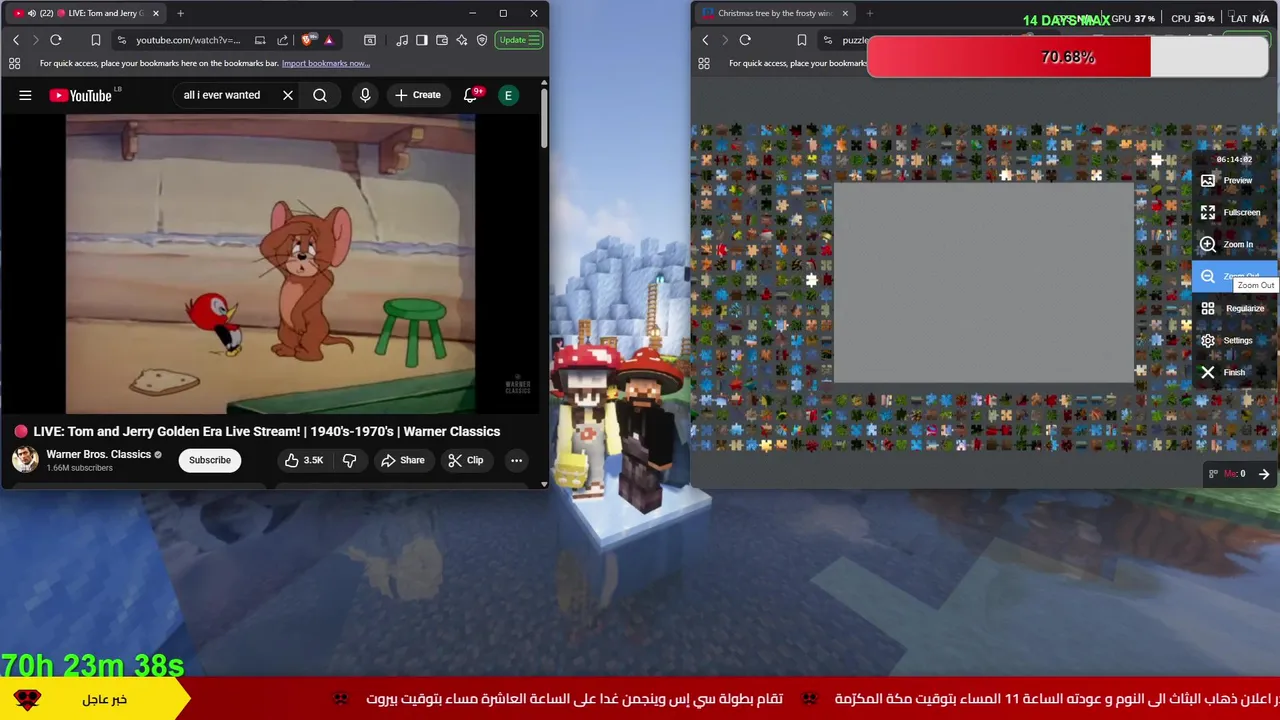The height and width of the screenshot is (720, 1280).
Task: Reload the YouTube page
Action: 56,40
